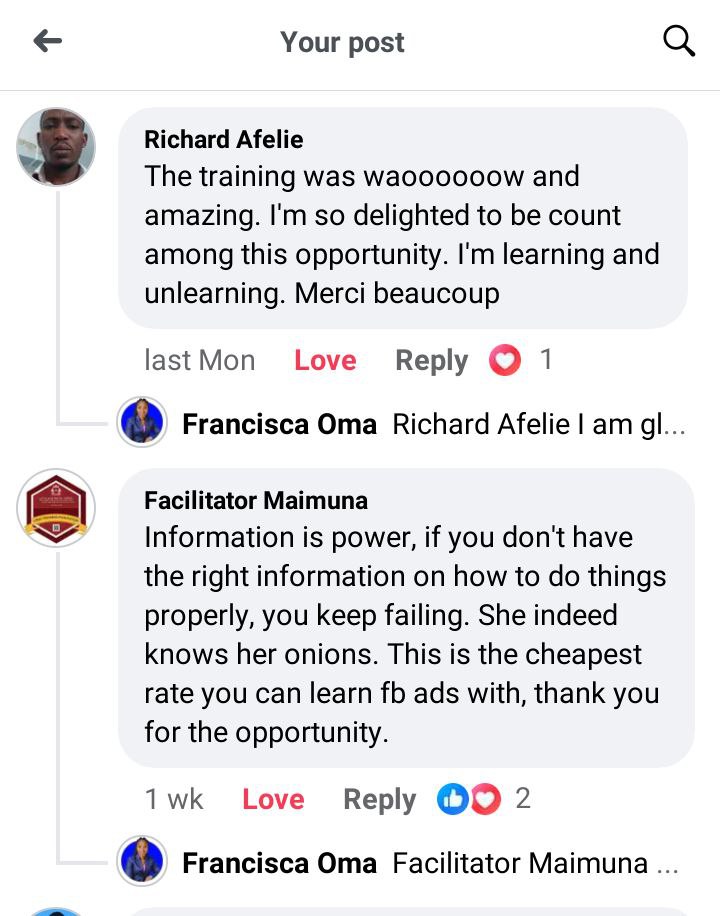Reply to Facilitator Maimuna's comment

point(379,799)
